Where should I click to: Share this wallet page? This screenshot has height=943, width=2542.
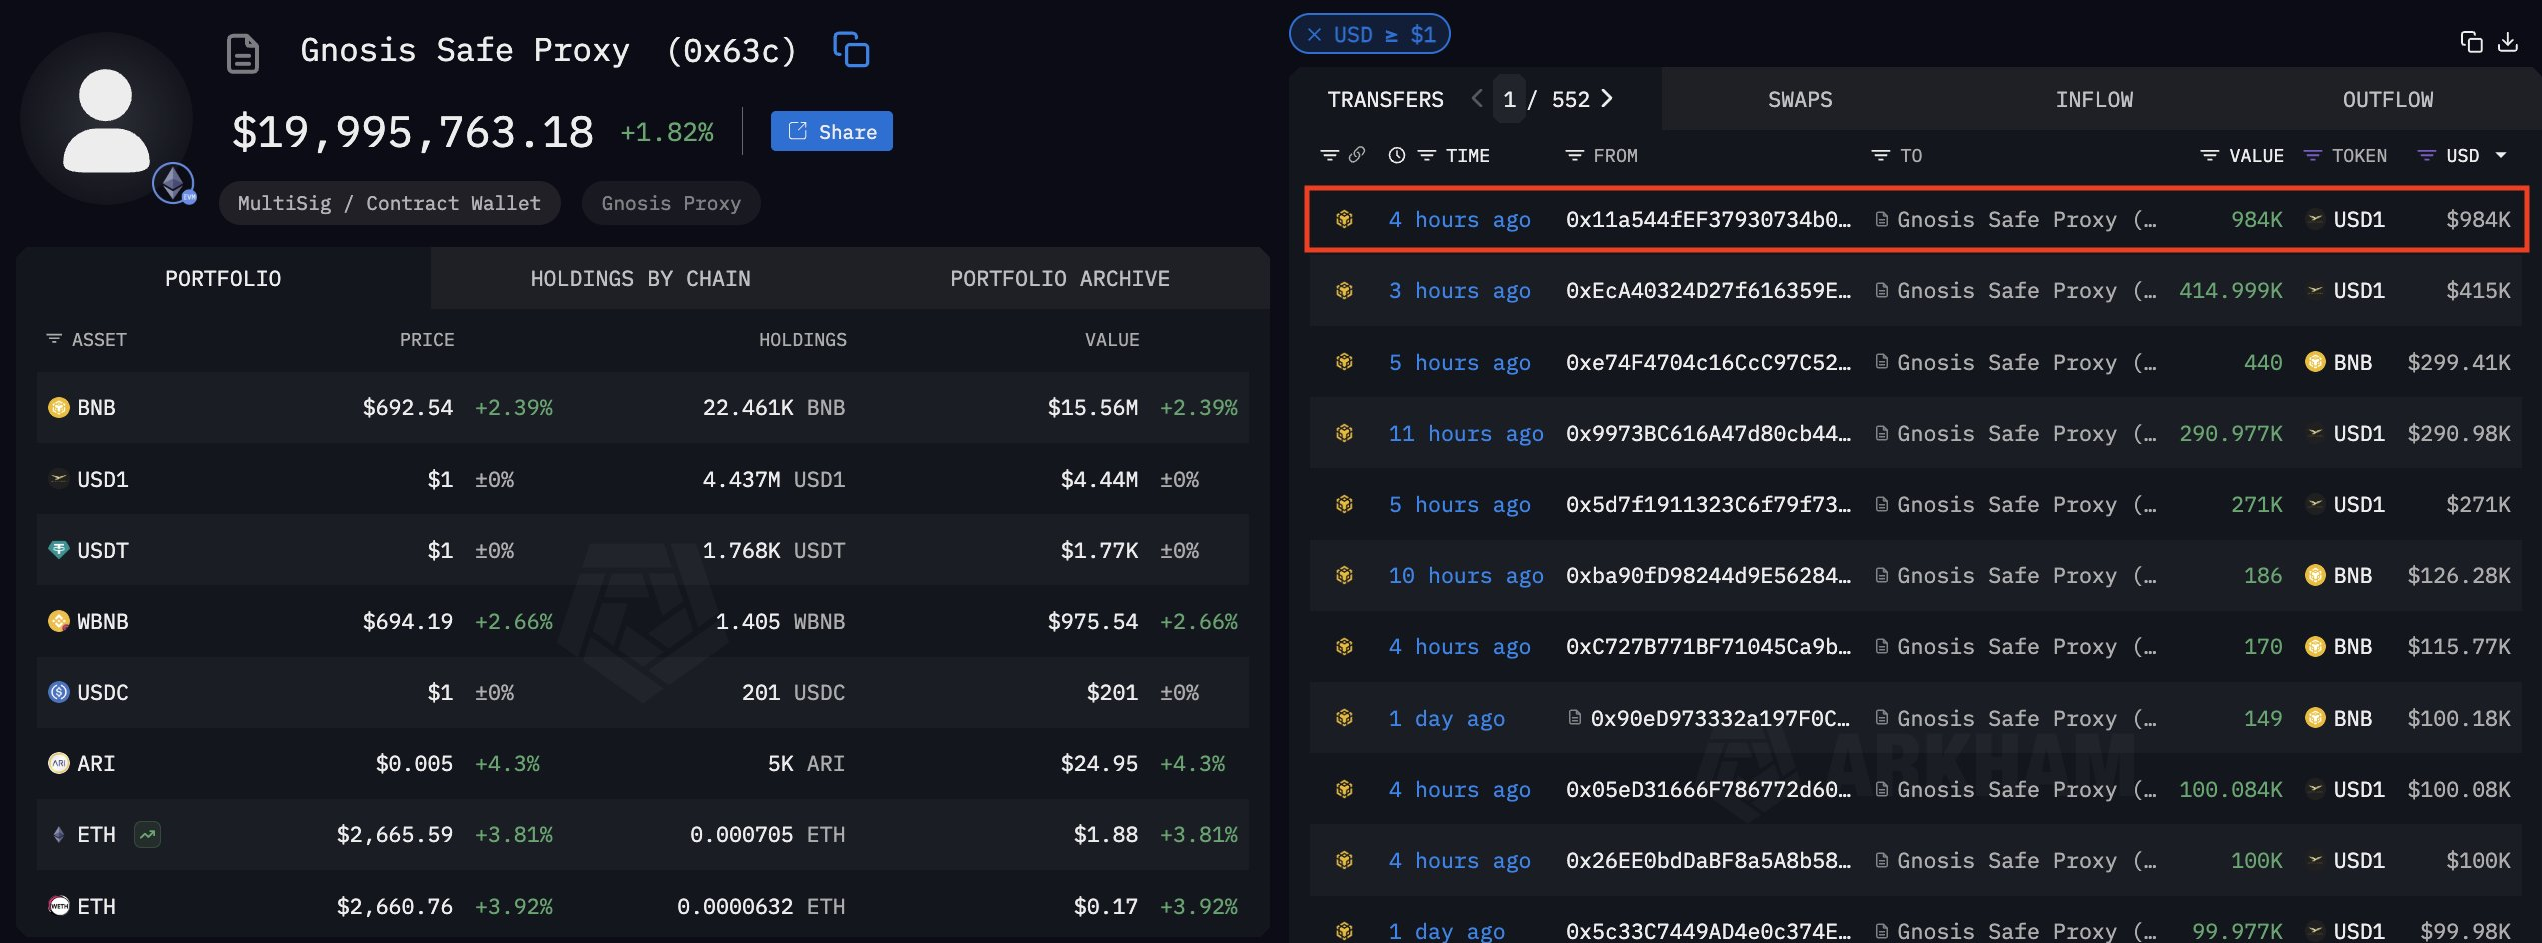pyautogui.click(x=832, y=131)
